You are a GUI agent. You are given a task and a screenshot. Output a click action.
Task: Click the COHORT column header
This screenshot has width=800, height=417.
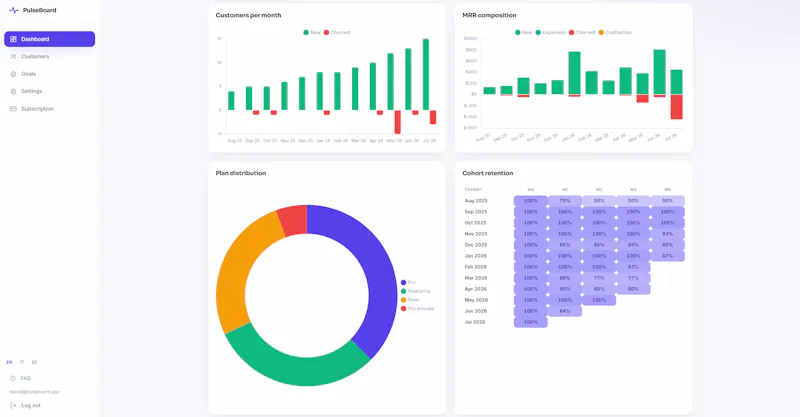pos(473,189)
